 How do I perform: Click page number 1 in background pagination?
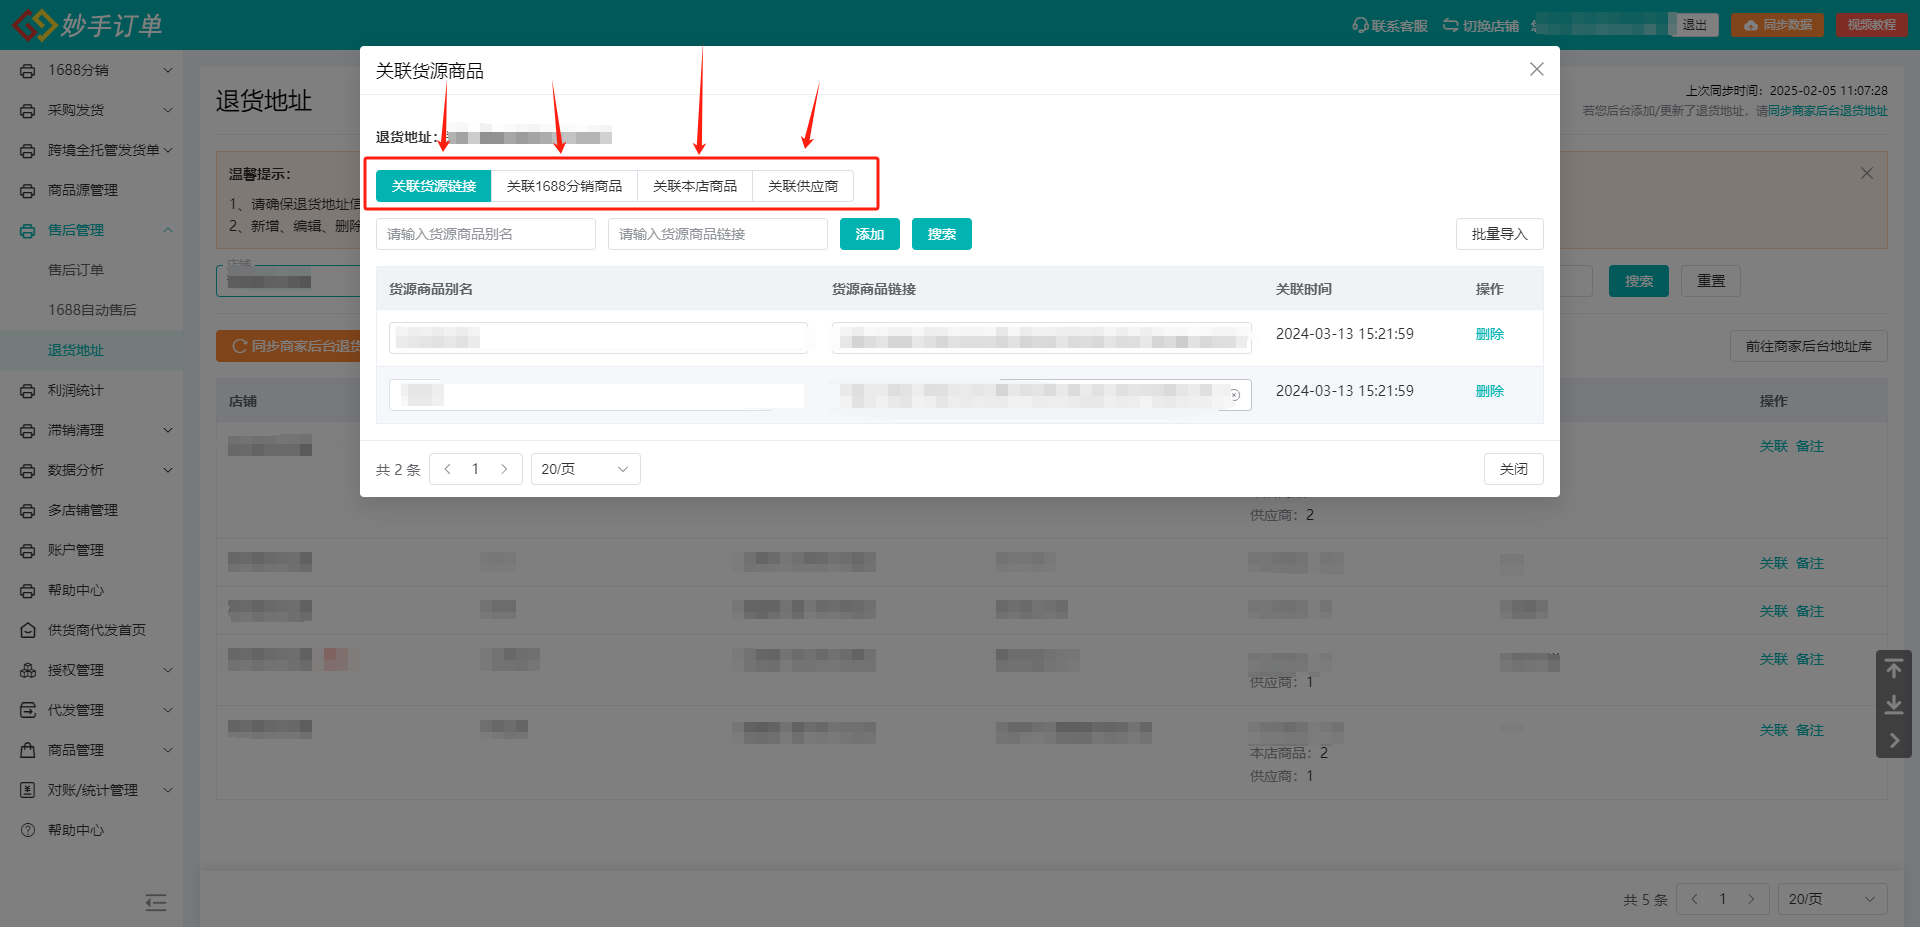tap(1723, 899)
